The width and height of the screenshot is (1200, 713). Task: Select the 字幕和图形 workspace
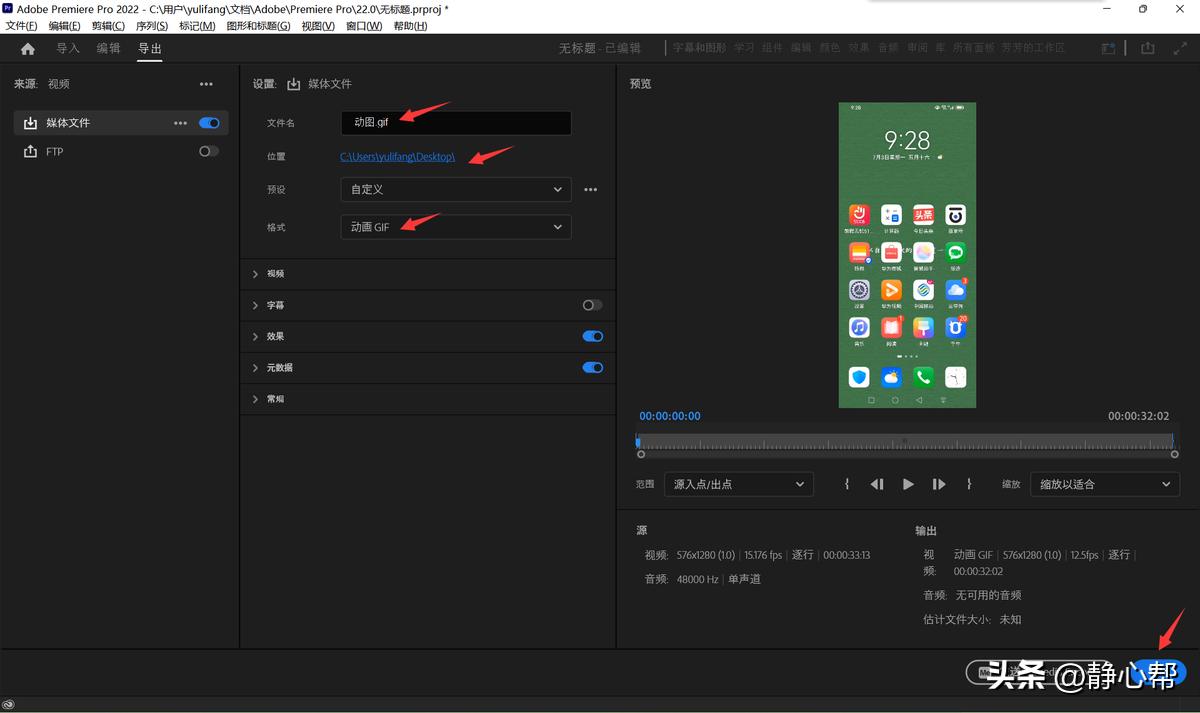point(699,48)
